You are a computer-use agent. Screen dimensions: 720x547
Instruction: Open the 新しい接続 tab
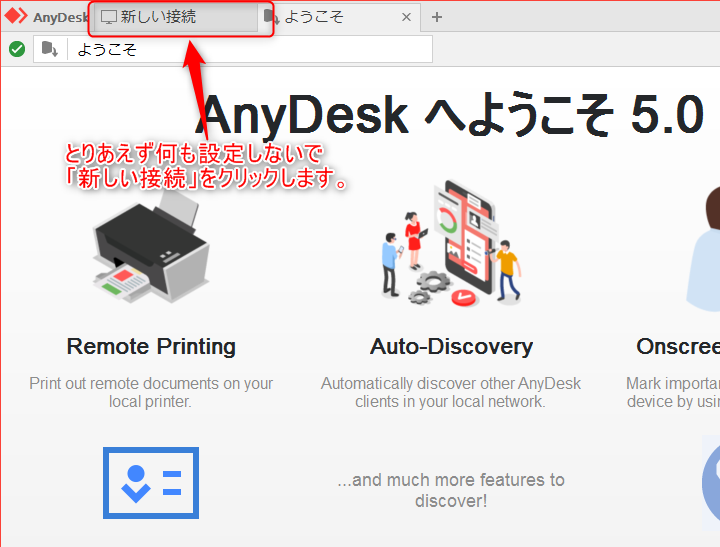coord(177,17)
